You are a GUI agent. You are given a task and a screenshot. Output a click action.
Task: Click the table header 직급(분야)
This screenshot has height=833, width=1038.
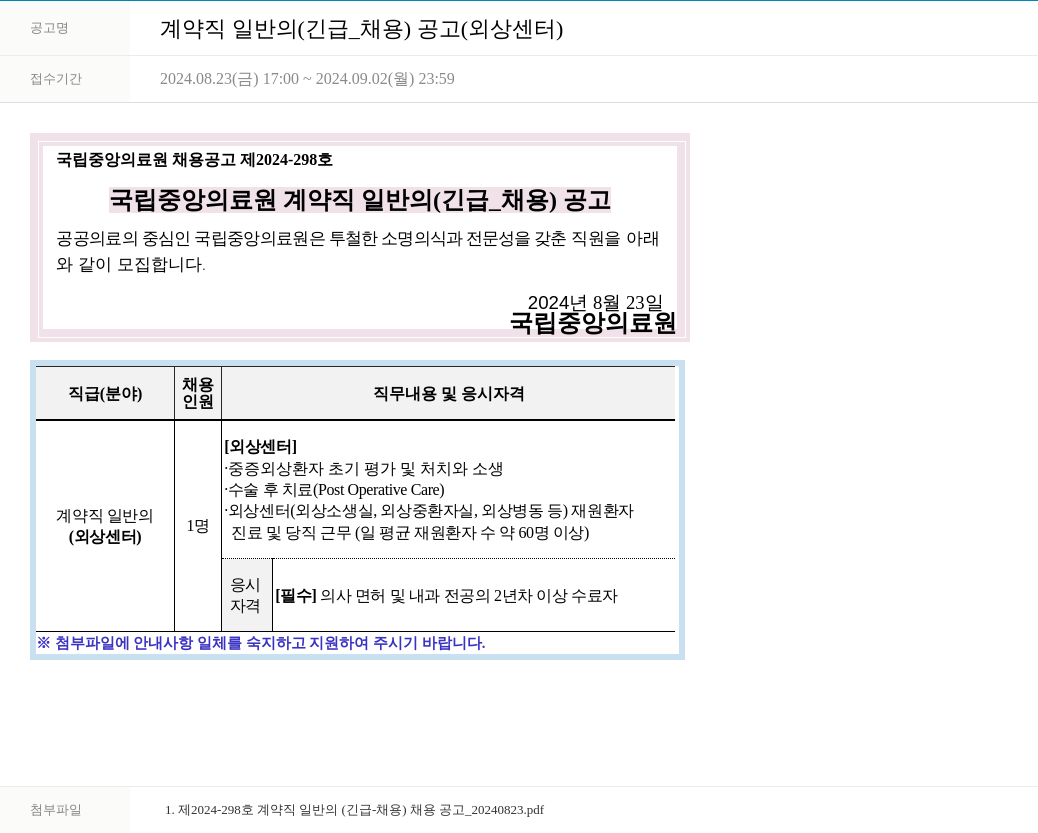click(x=105, y=393)
